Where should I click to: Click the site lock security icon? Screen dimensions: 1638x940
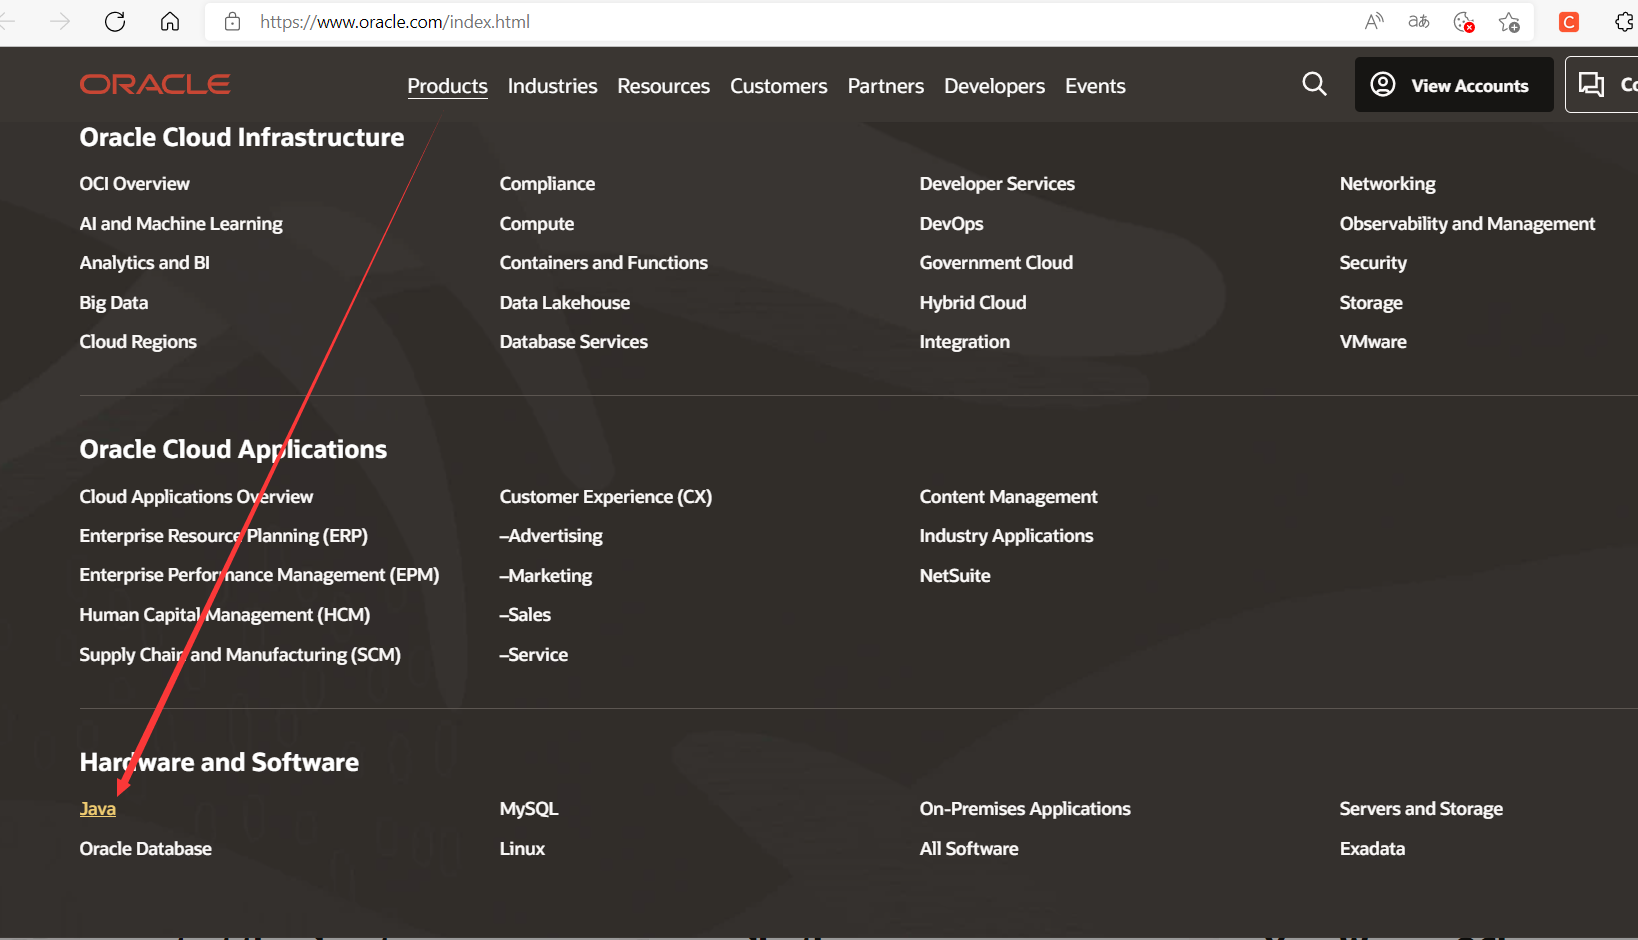(x=232, y=22)
